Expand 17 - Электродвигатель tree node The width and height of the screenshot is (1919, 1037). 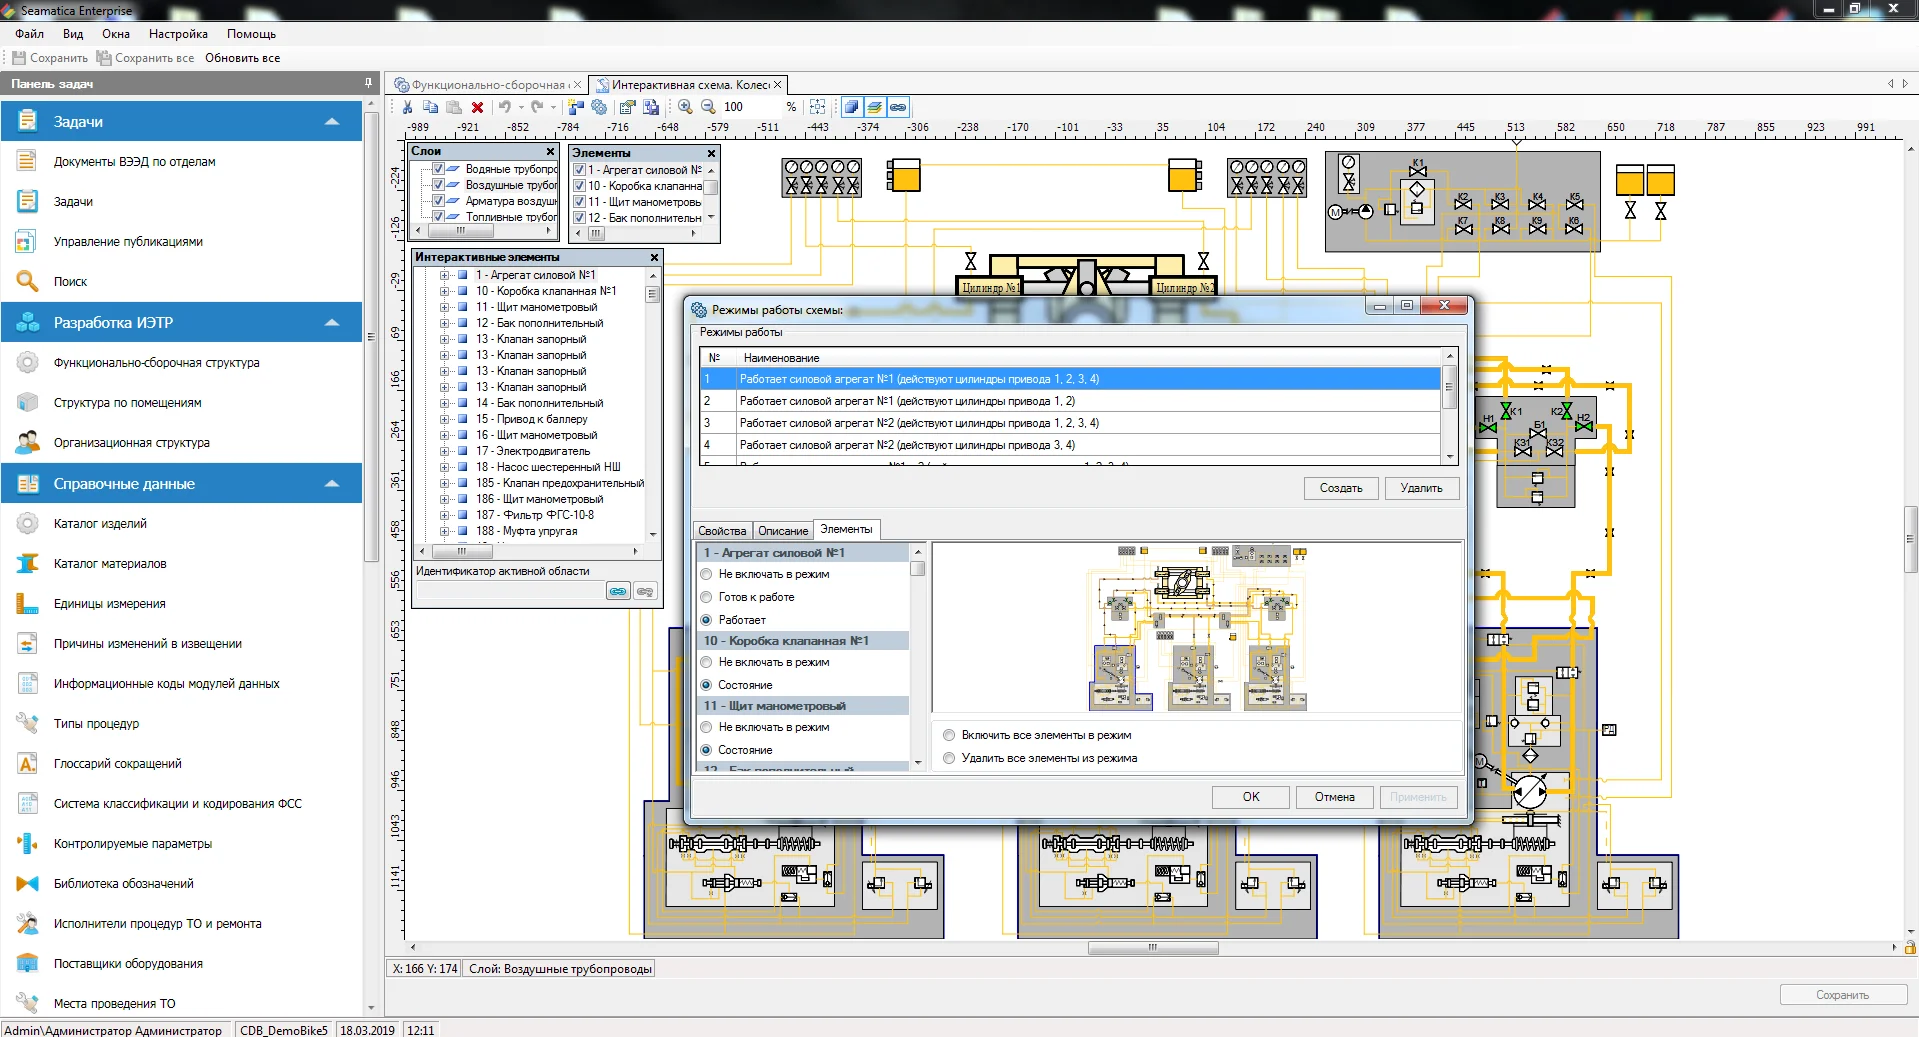(444, 451)
